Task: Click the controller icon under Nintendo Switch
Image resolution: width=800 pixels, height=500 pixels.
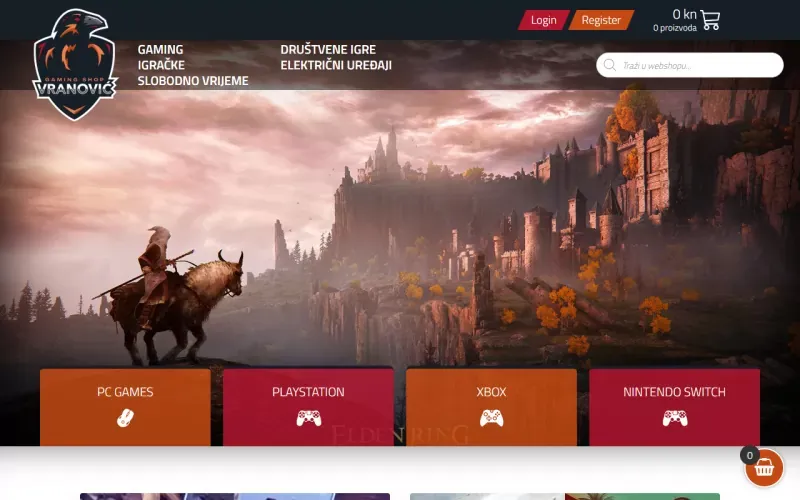Action: click(674, 418)
